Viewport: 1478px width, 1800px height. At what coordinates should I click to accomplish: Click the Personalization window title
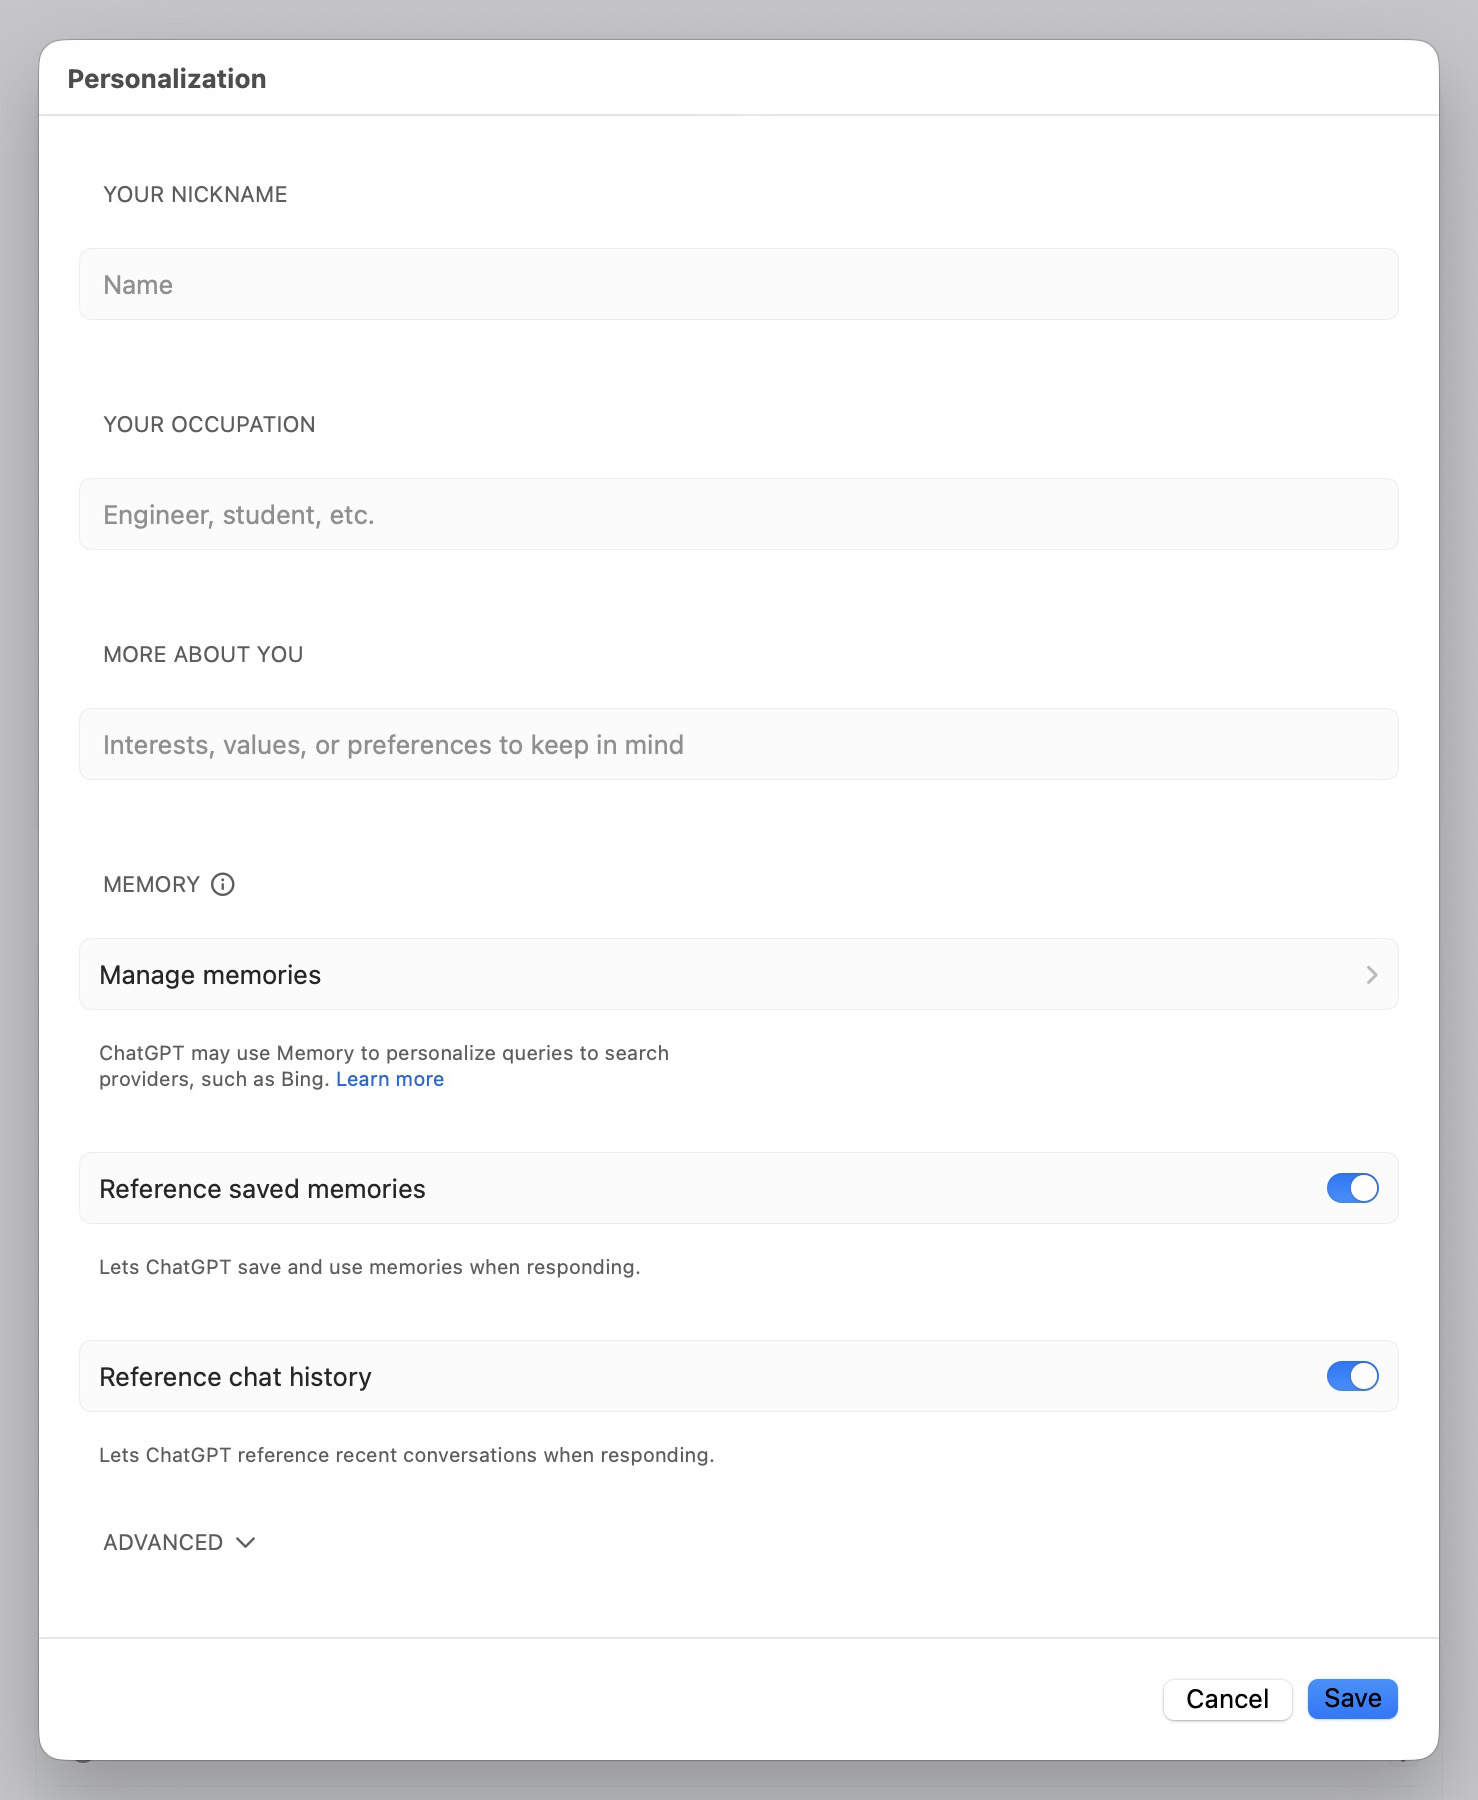click(167, 79)
